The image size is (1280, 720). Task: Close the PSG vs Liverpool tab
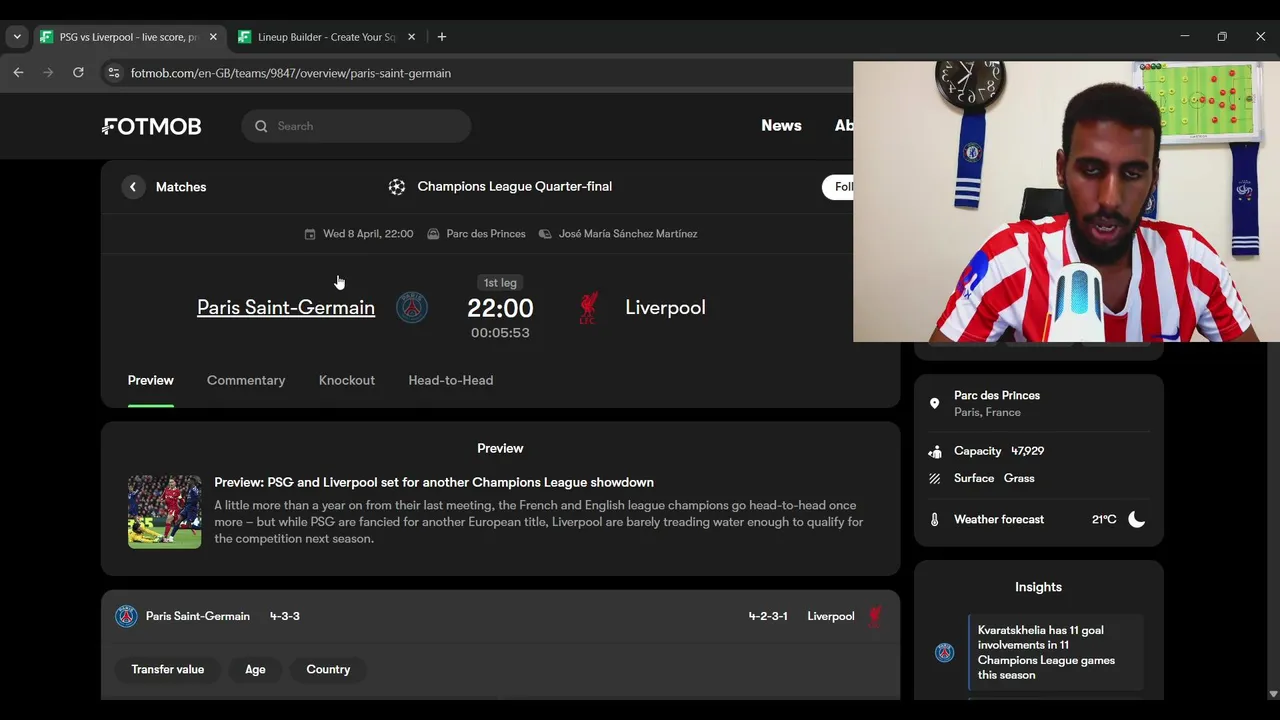213,37
